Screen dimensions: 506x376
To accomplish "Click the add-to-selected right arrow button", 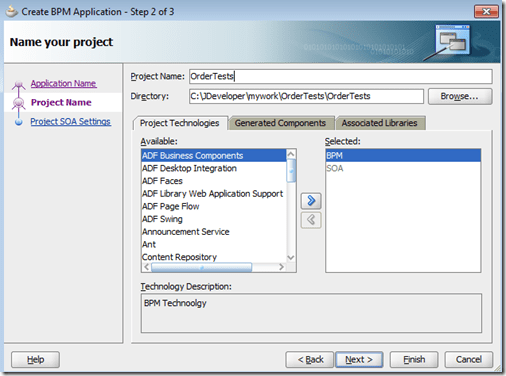I will tap(311, 201).
